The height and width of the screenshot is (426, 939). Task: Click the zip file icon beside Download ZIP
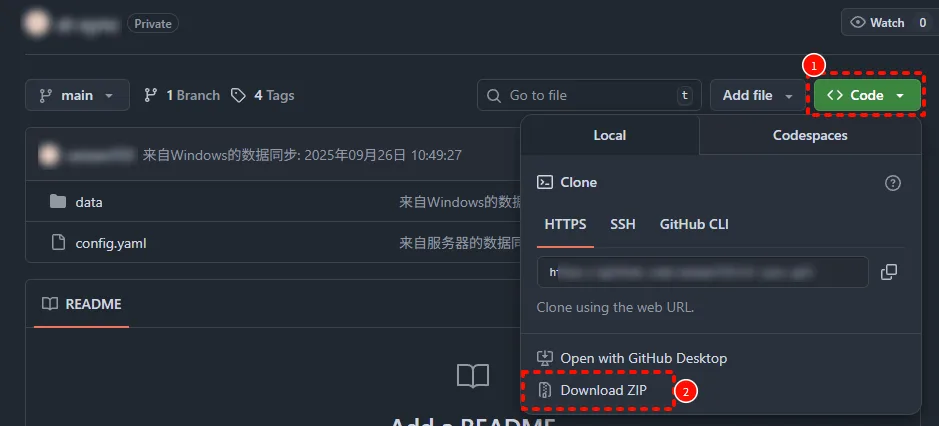tap(544, 391)
